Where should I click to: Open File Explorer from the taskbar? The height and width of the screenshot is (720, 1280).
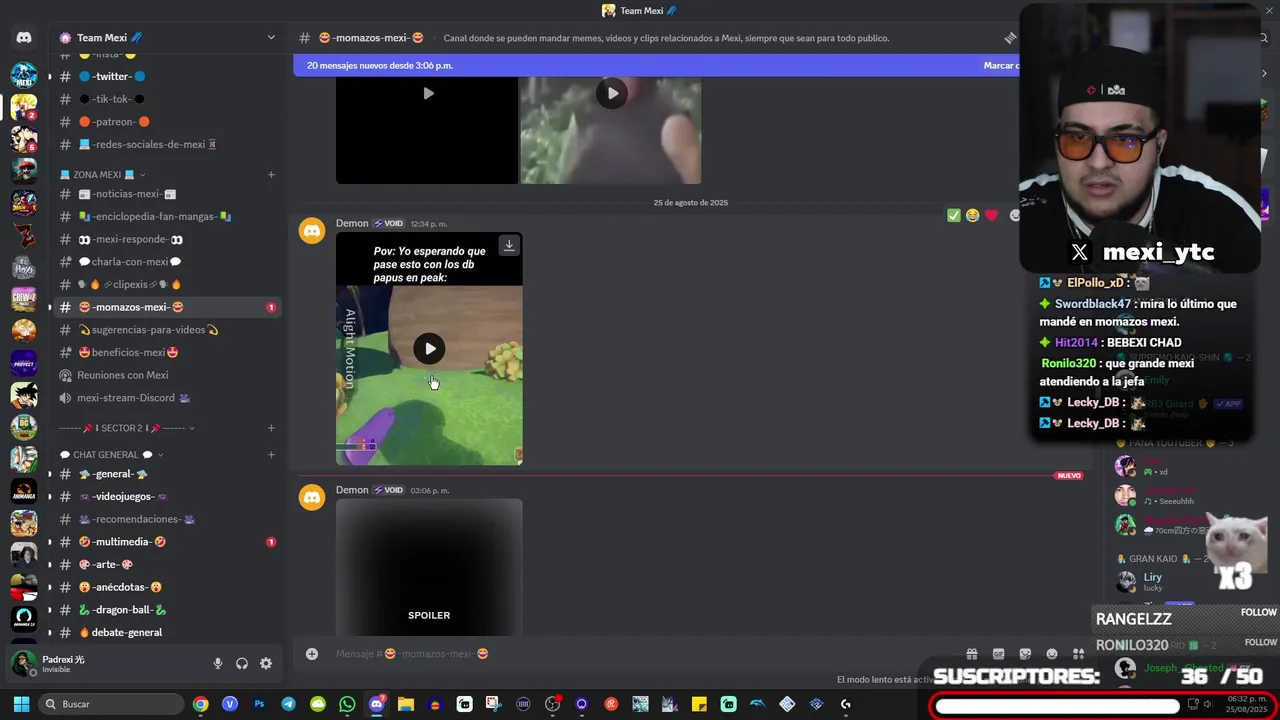tap(405, 704)
